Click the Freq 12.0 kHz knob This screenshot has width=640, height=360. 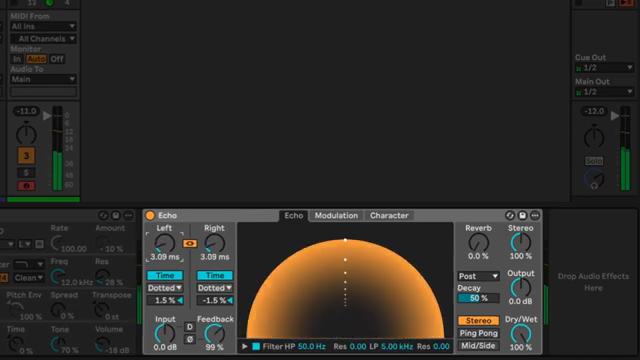58,277
